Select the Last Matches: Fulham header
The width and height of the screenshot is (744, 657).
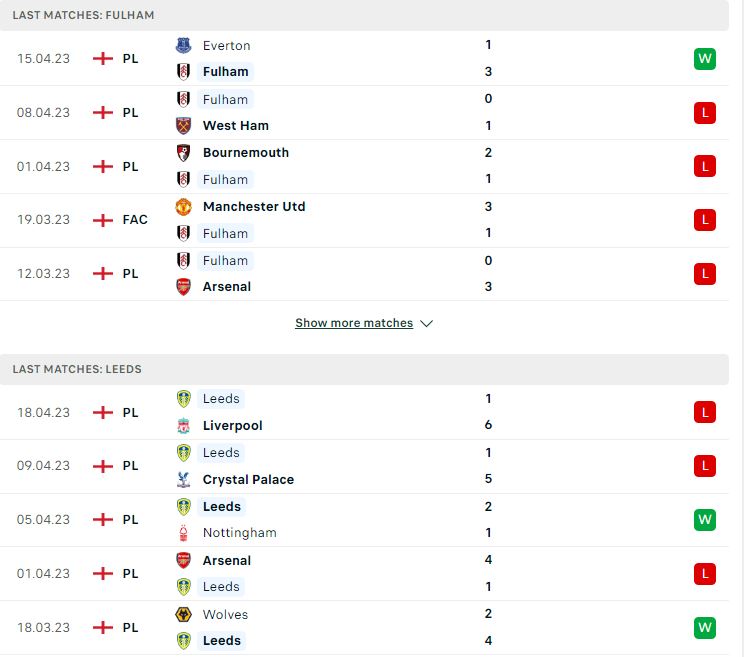click(x=84, y=15)
